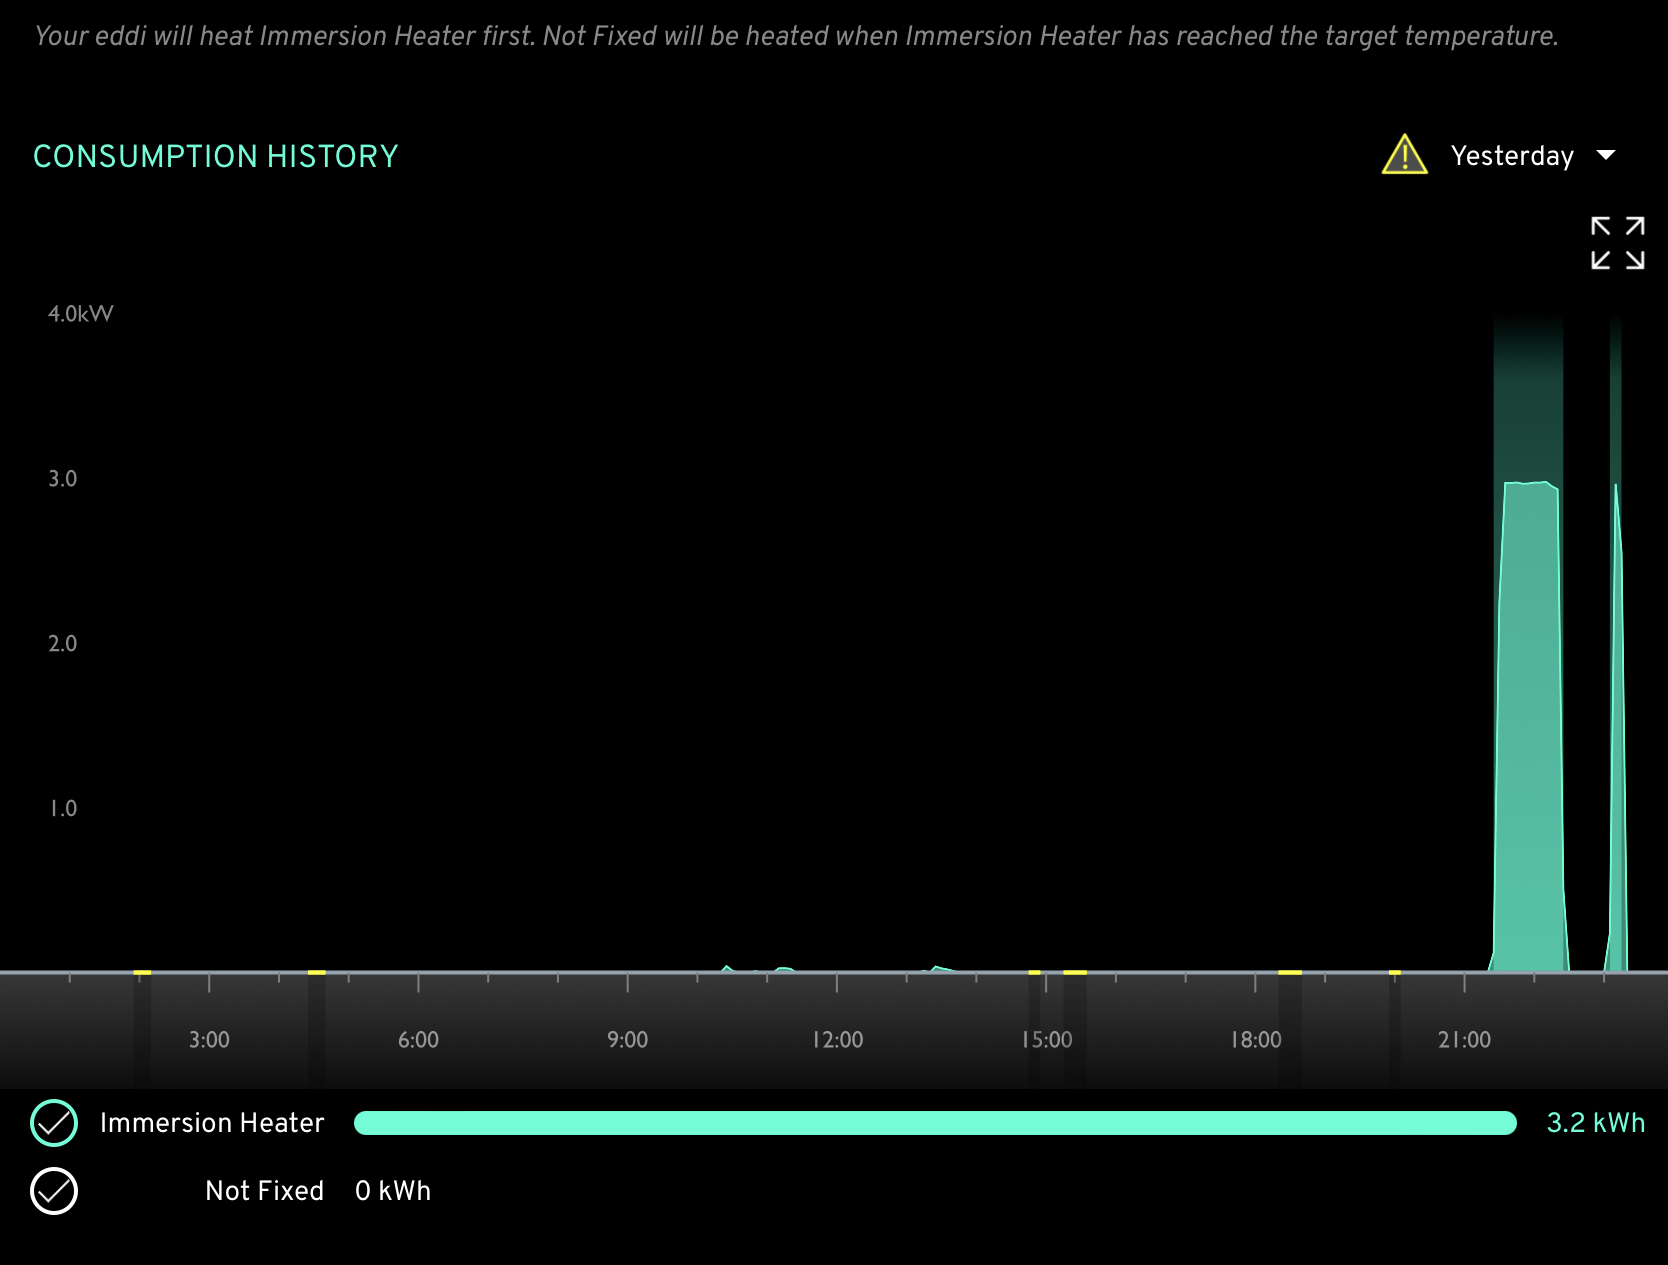The height and width of the screenshot is (1265, 1668).
Task: Click the 18:00 time axis label
Action: tap(1255, 1040)
